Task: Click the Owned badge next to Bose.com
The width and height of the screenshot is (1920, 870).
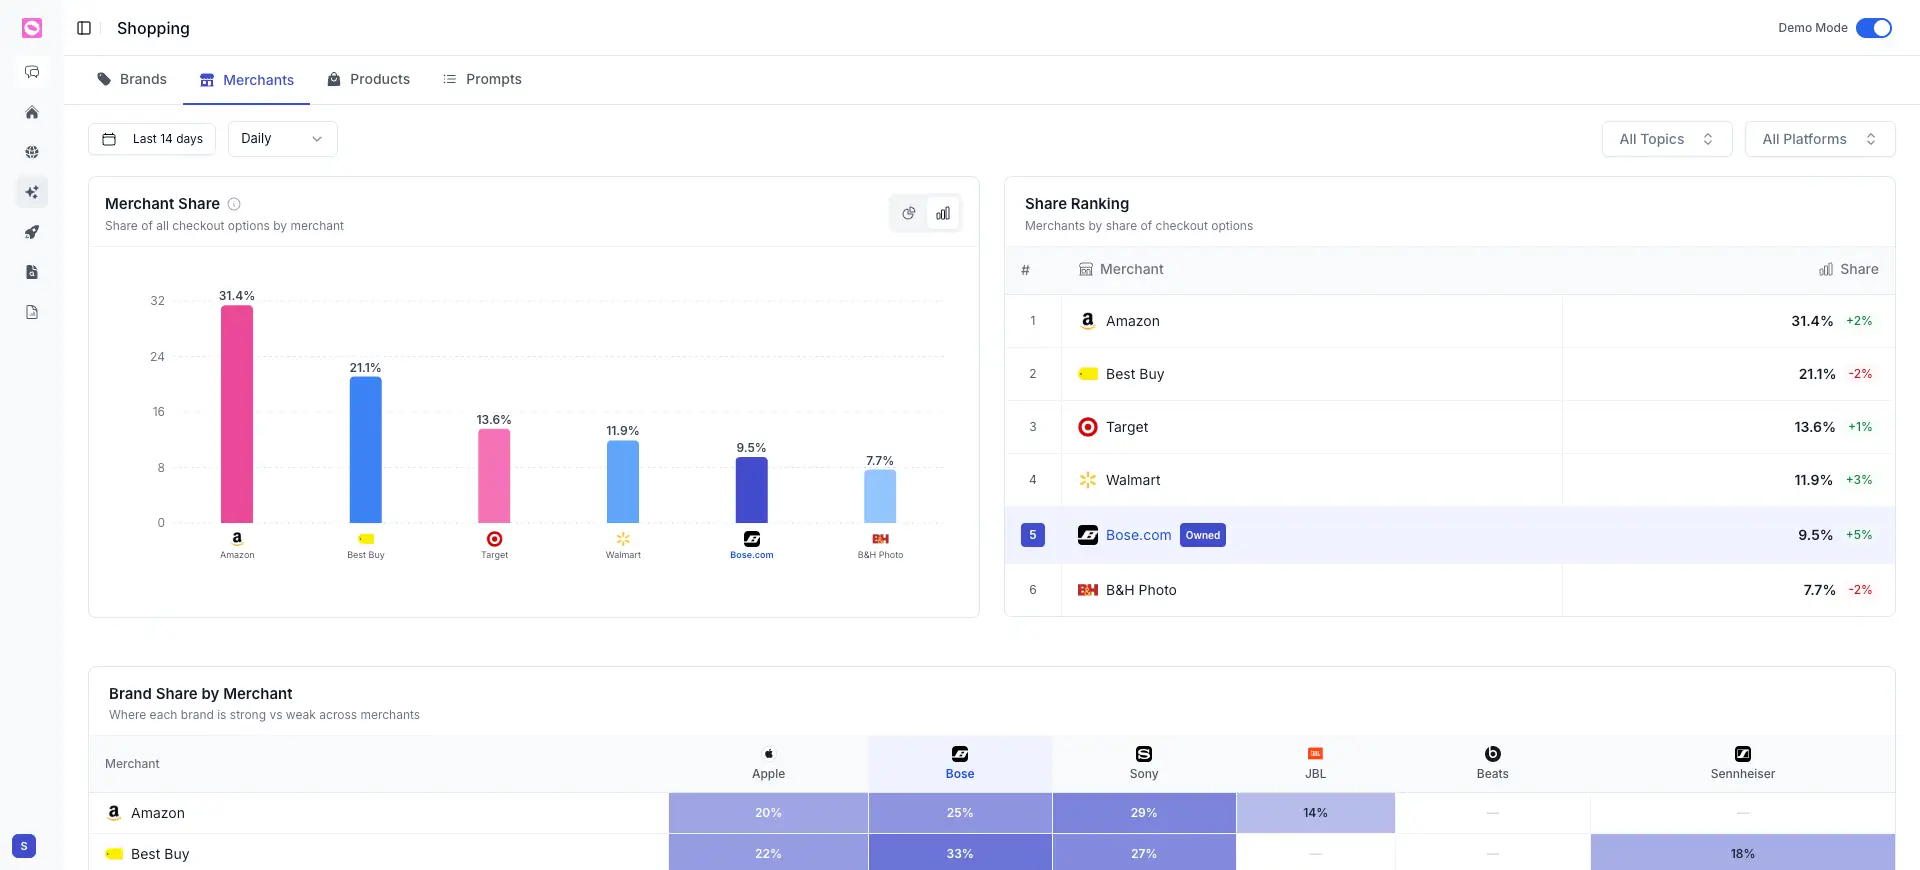Action: 1203,535
